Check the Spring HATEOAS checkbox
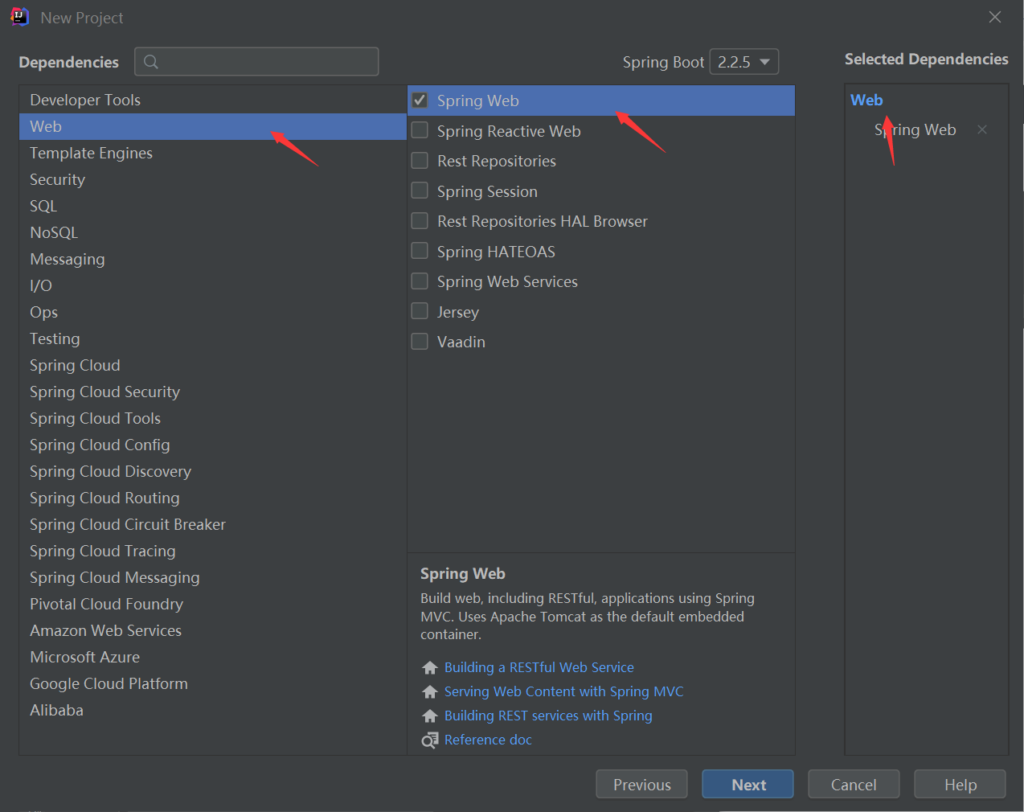 point(420,252)
